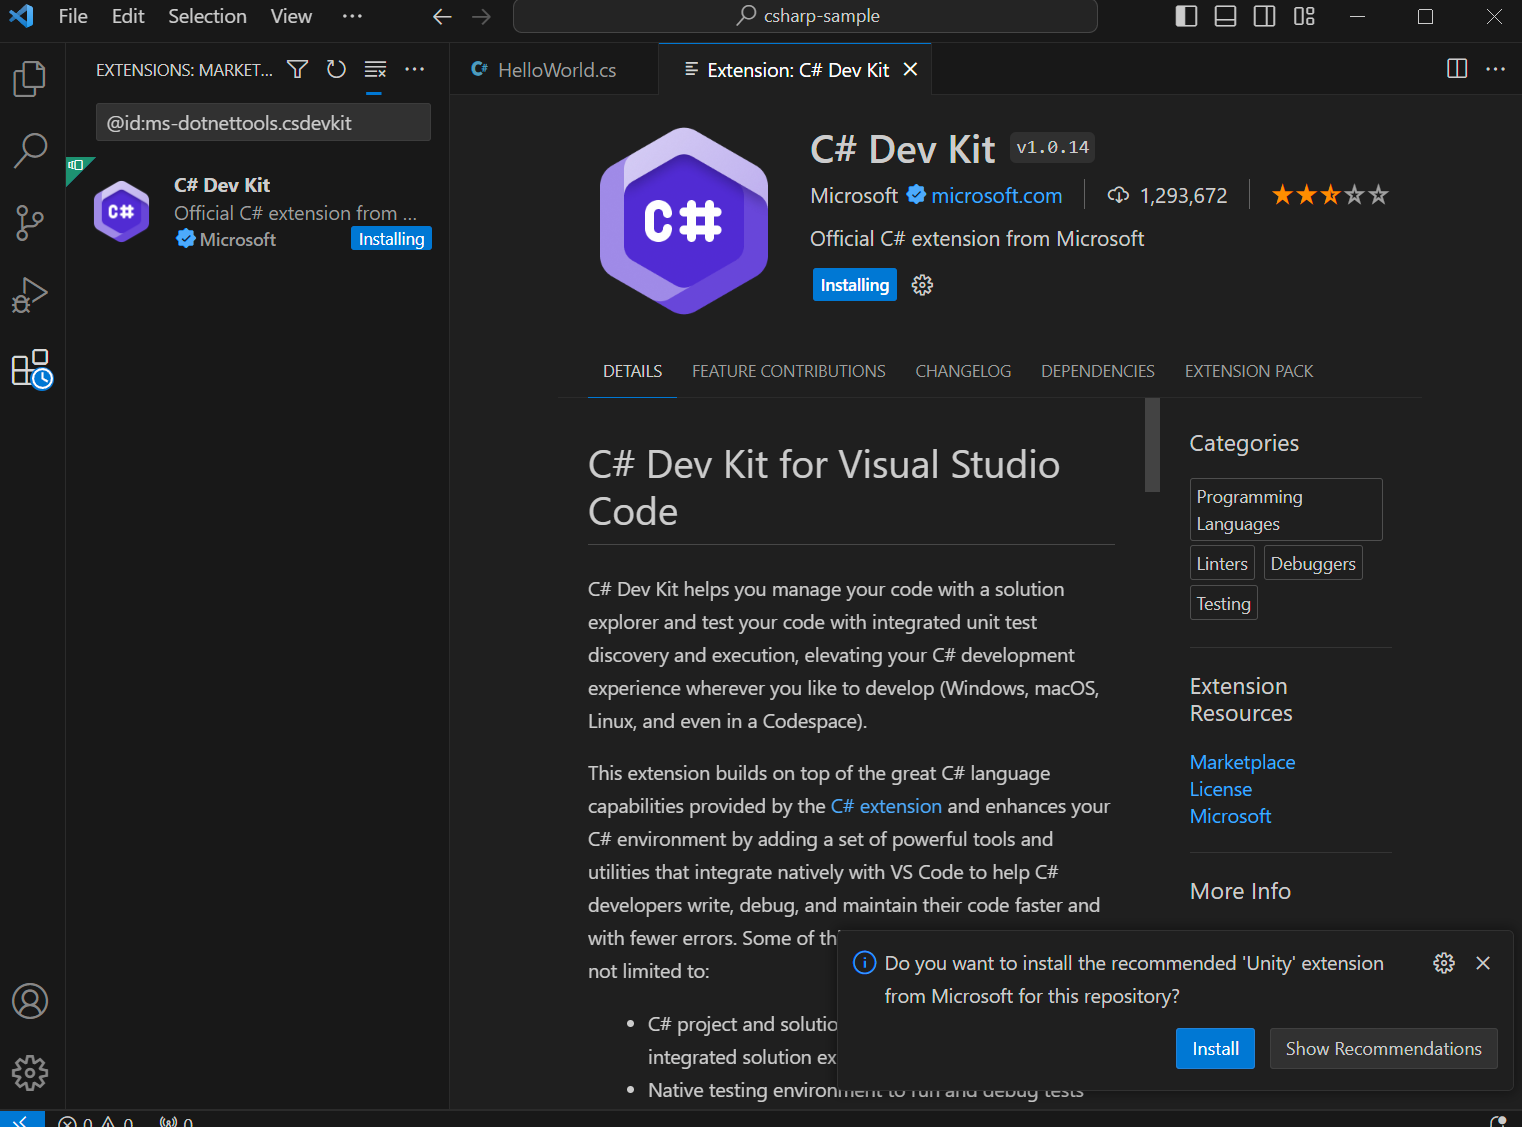Select the EXTENSION PACK tab

tap(1249, 371)
